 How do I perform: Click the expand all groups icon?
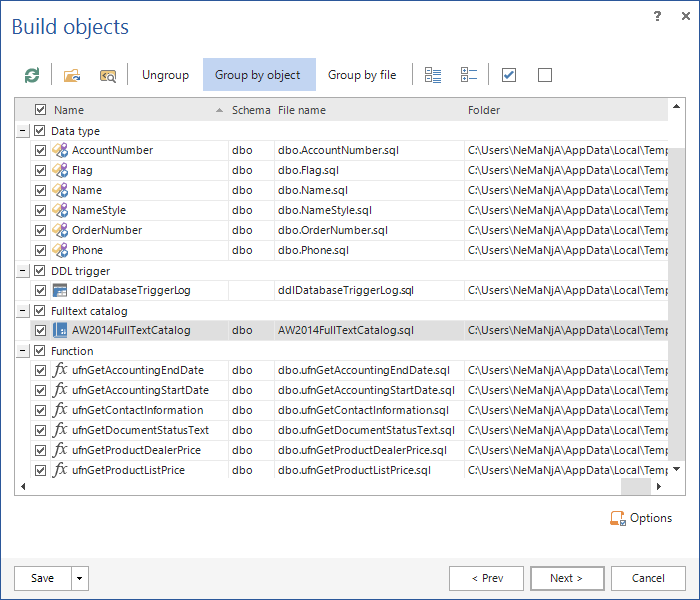click(433, 75)
